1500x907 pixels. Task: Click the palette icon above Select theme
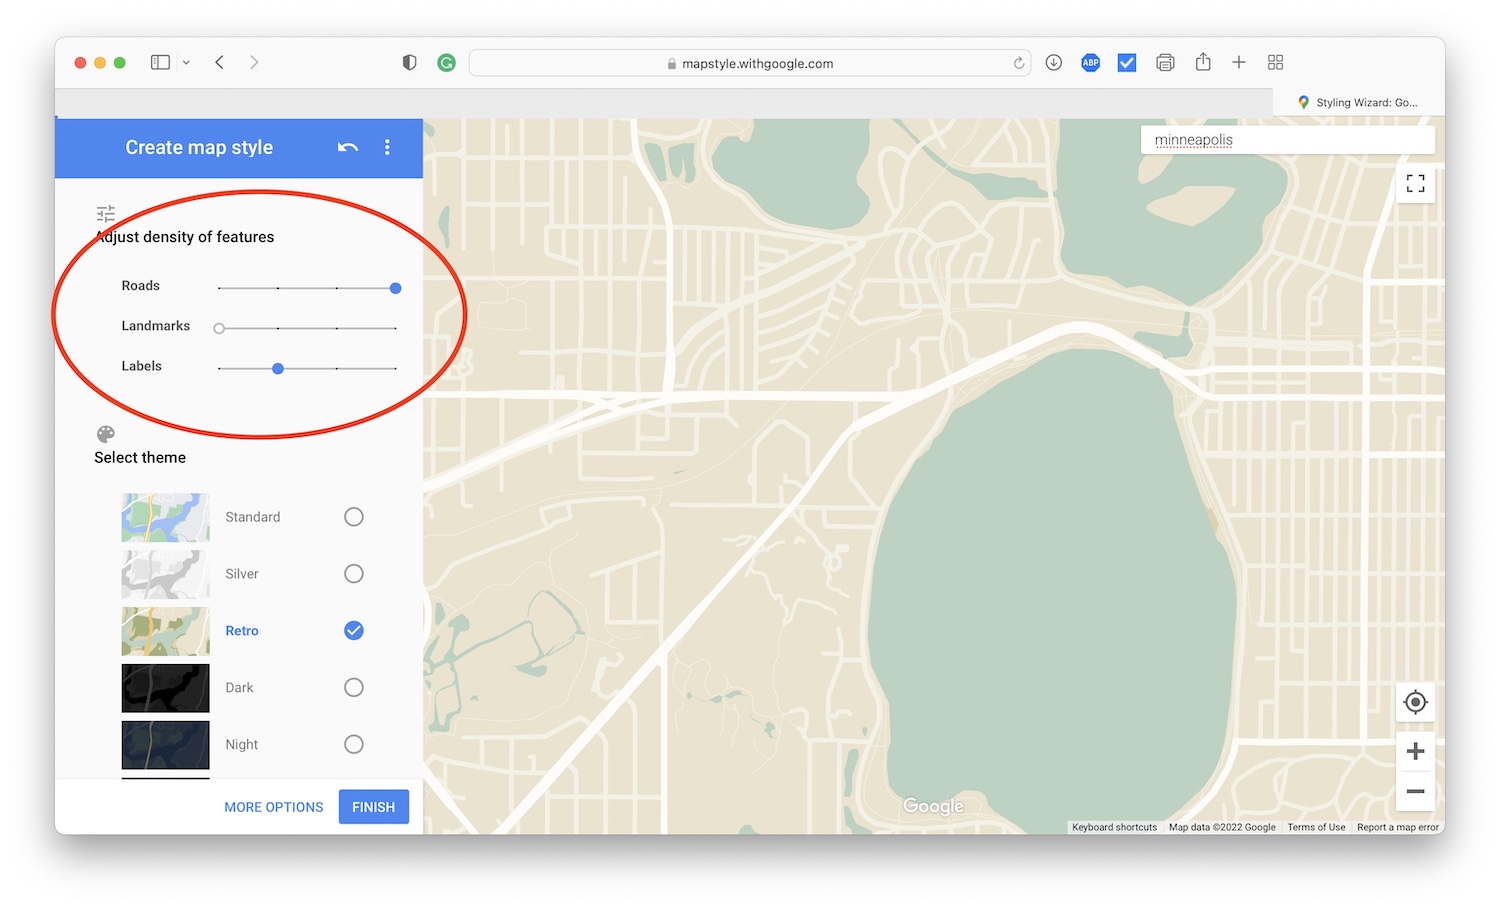105,434
